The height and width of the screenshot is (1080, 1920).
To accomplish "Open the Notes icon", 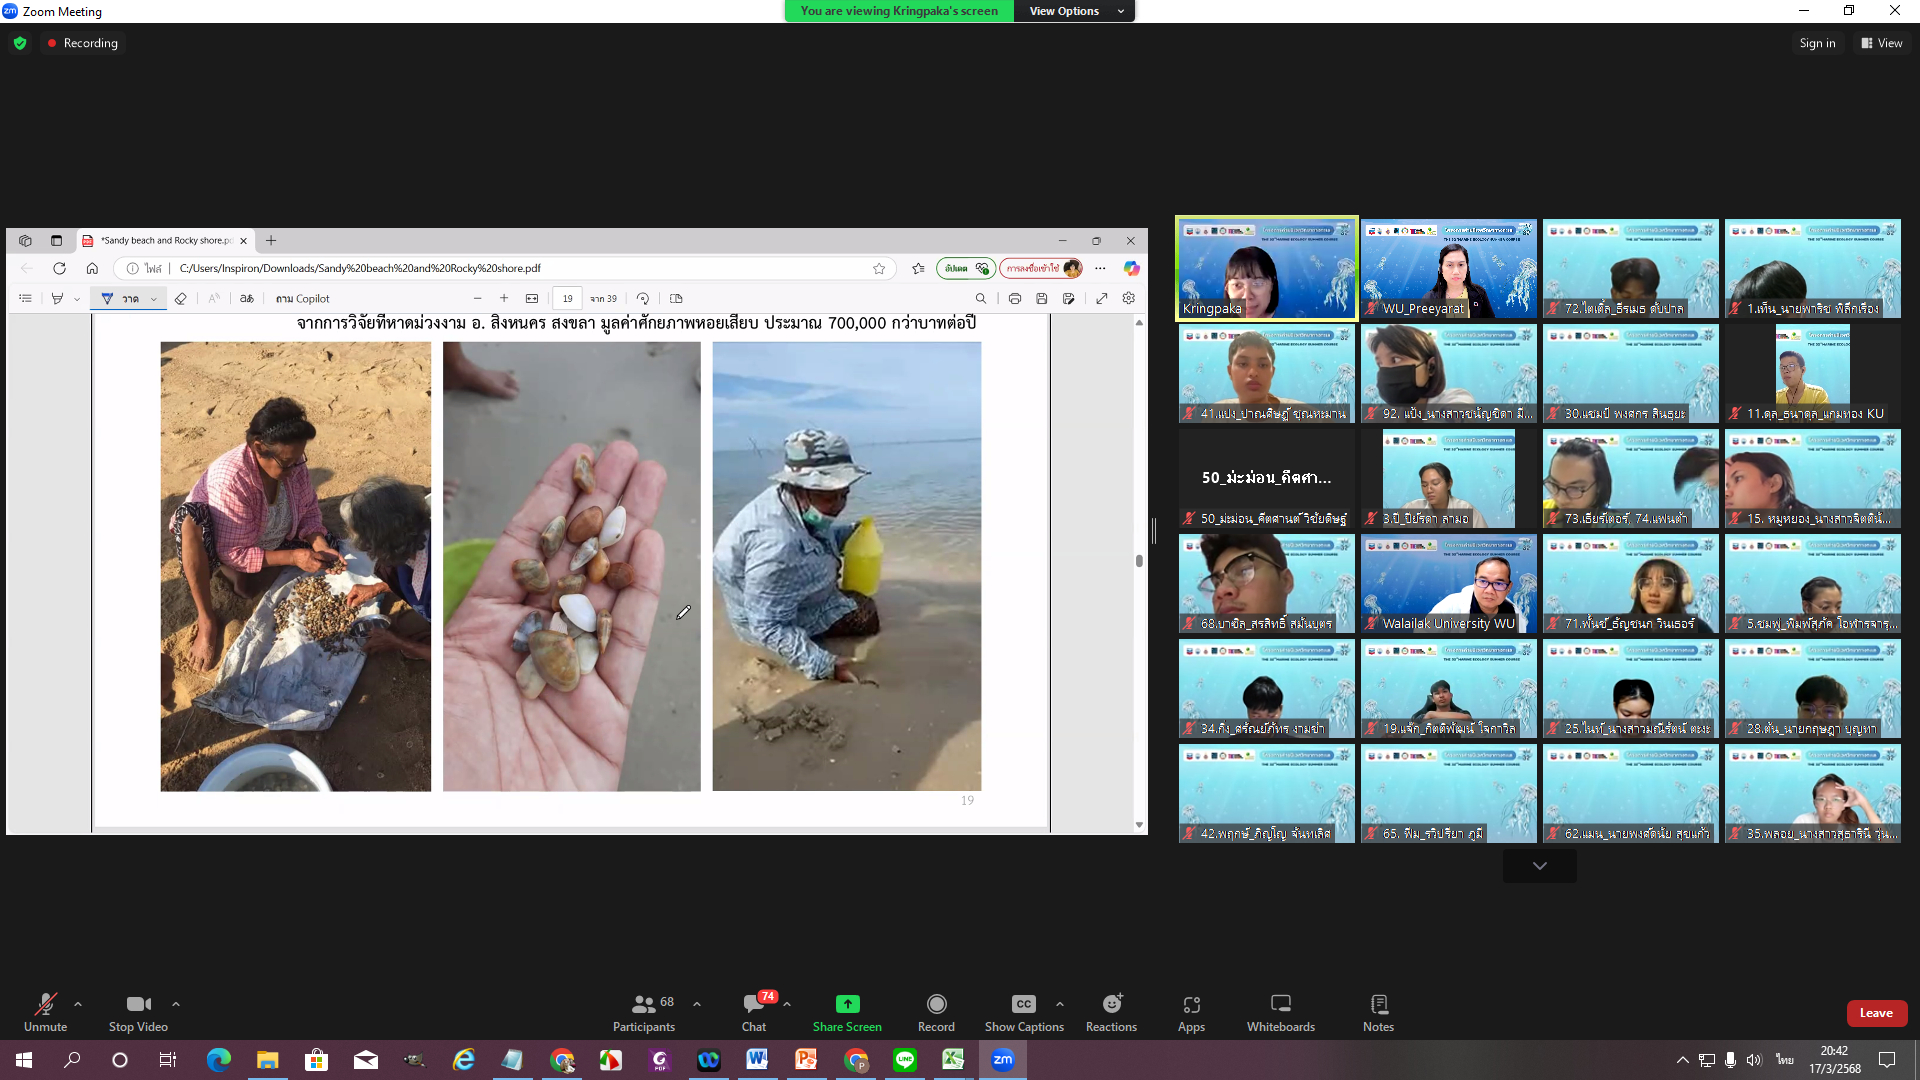I will tap(1378, 1010).
